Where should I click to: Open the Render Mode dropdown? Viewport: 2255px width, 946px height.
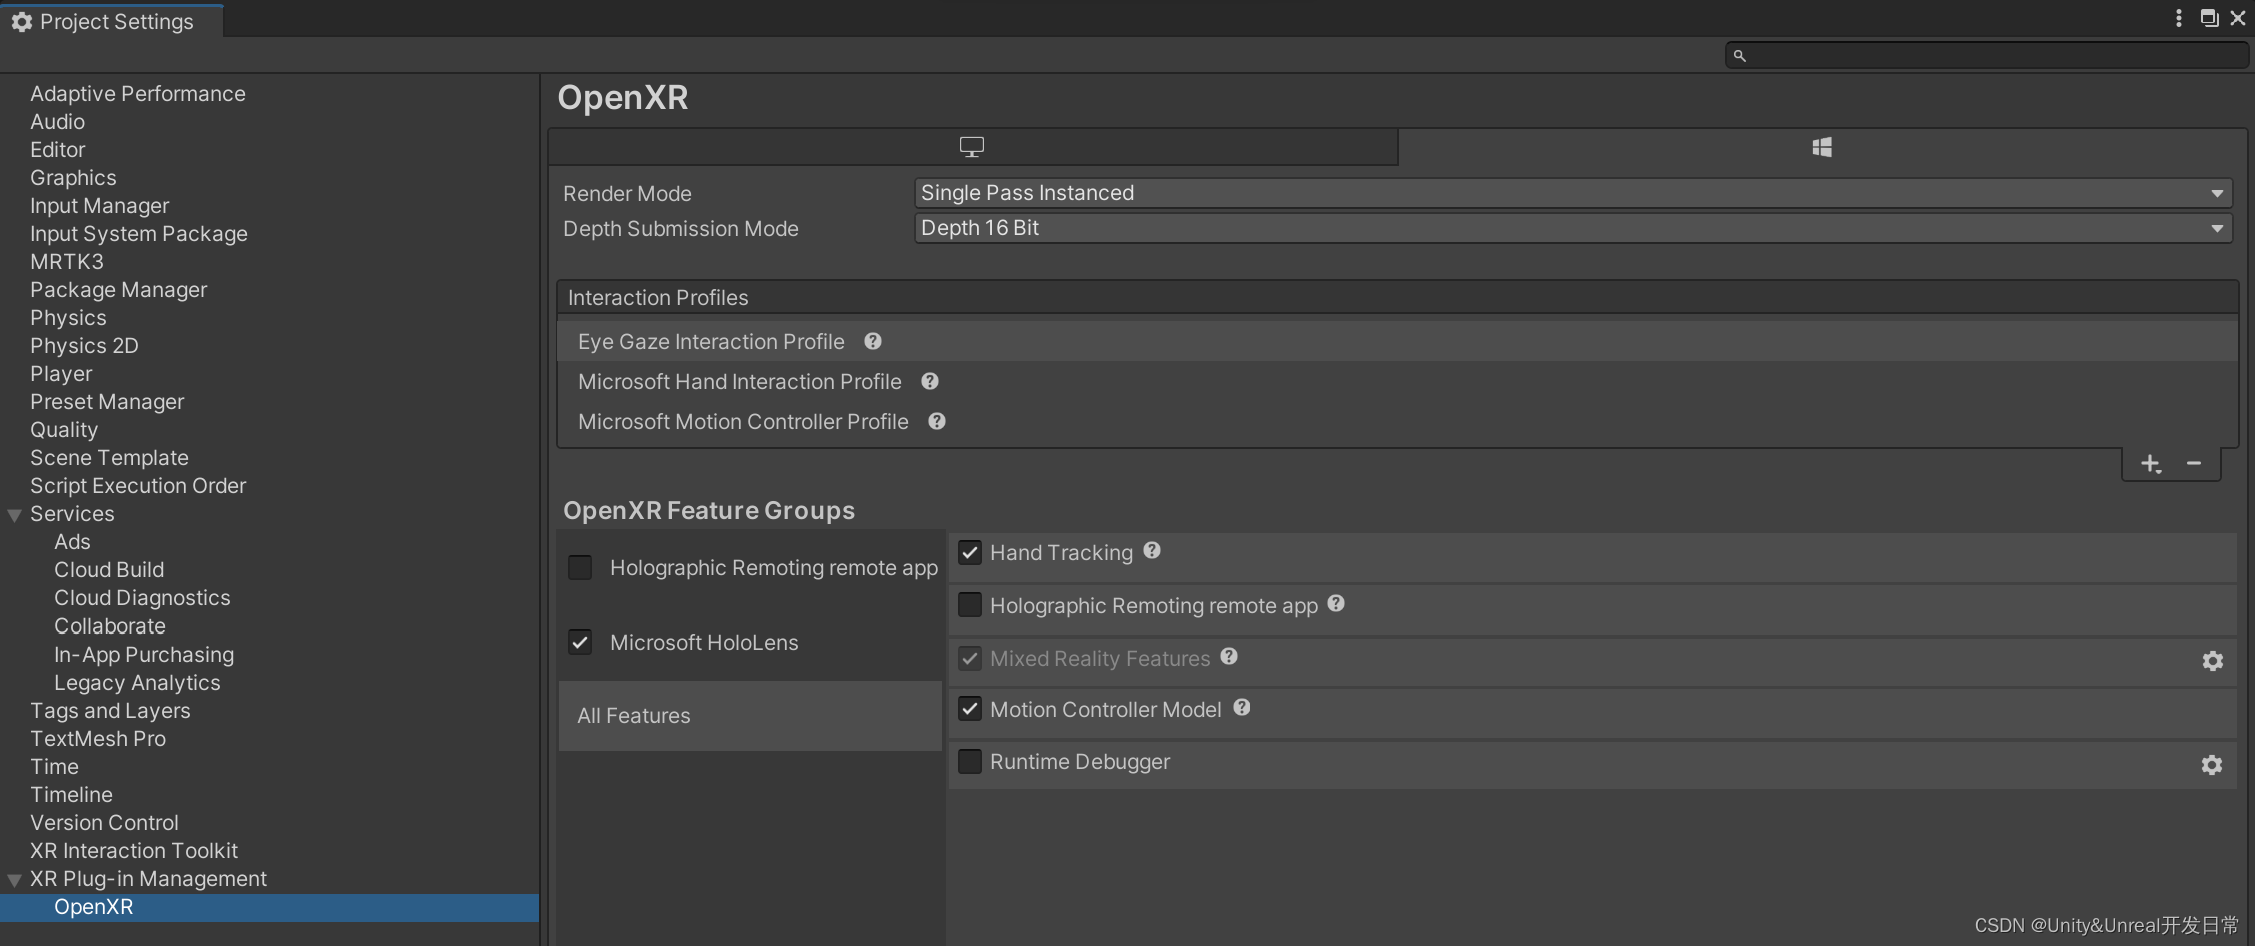pos(1573,193)
